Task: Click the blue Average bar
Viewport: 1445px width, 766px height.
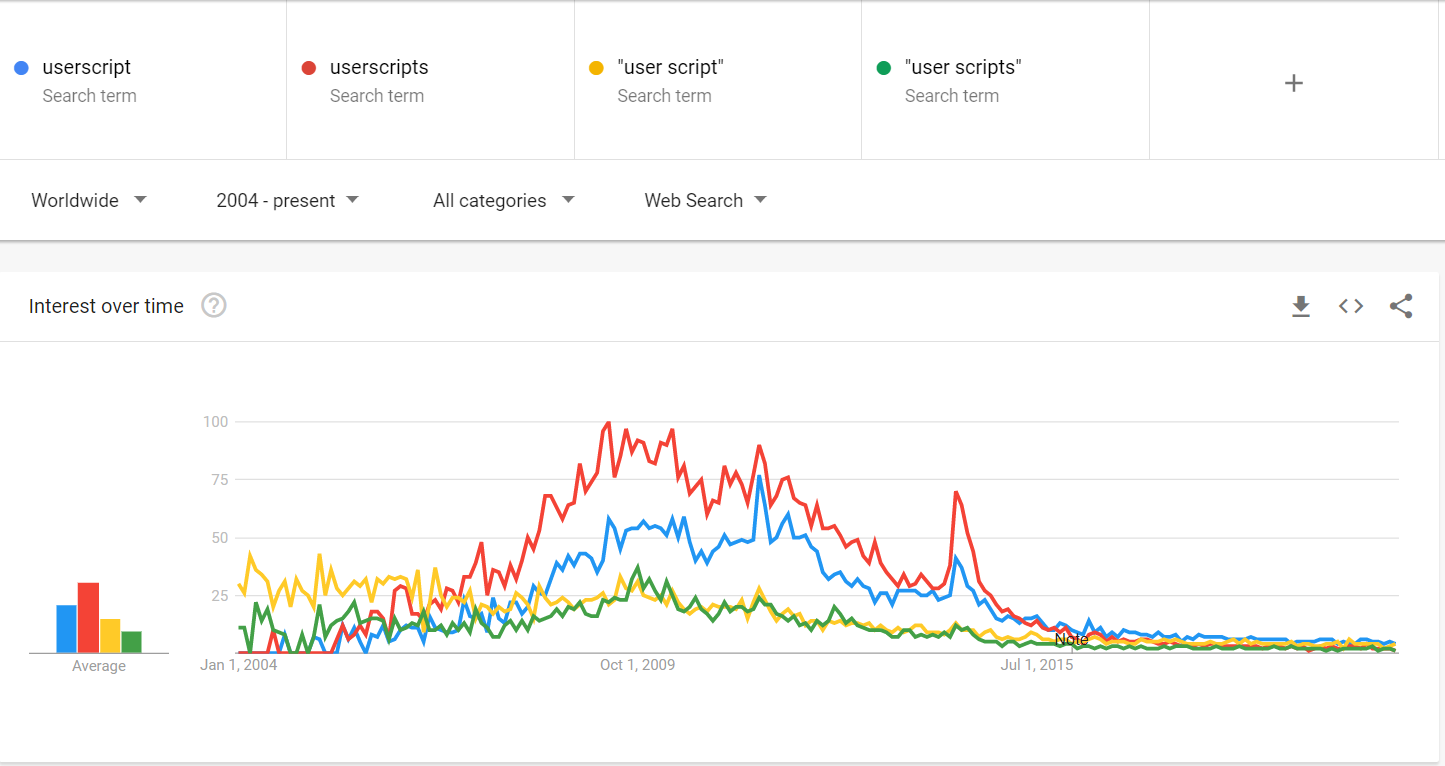Action: [66, 629]
